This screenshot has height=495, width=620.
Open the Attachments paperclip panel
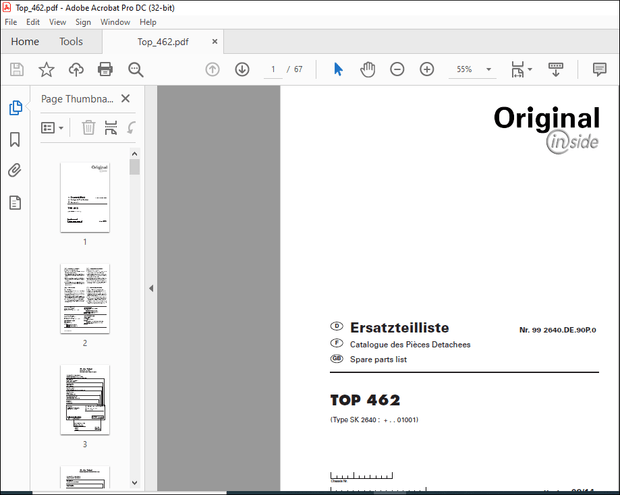coord(15,170)
